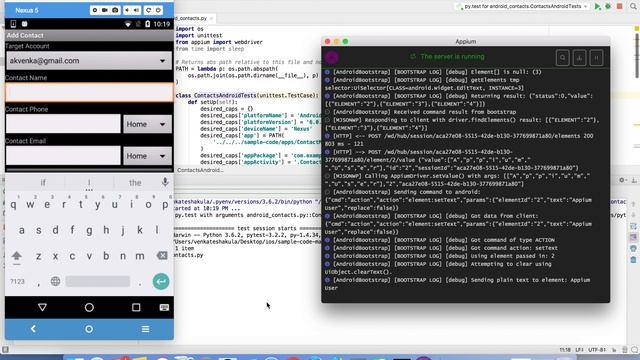This screenshot has height=360, width=640.
Task: Click the emulator record video camera icon
Action: [x=105, y=10]
